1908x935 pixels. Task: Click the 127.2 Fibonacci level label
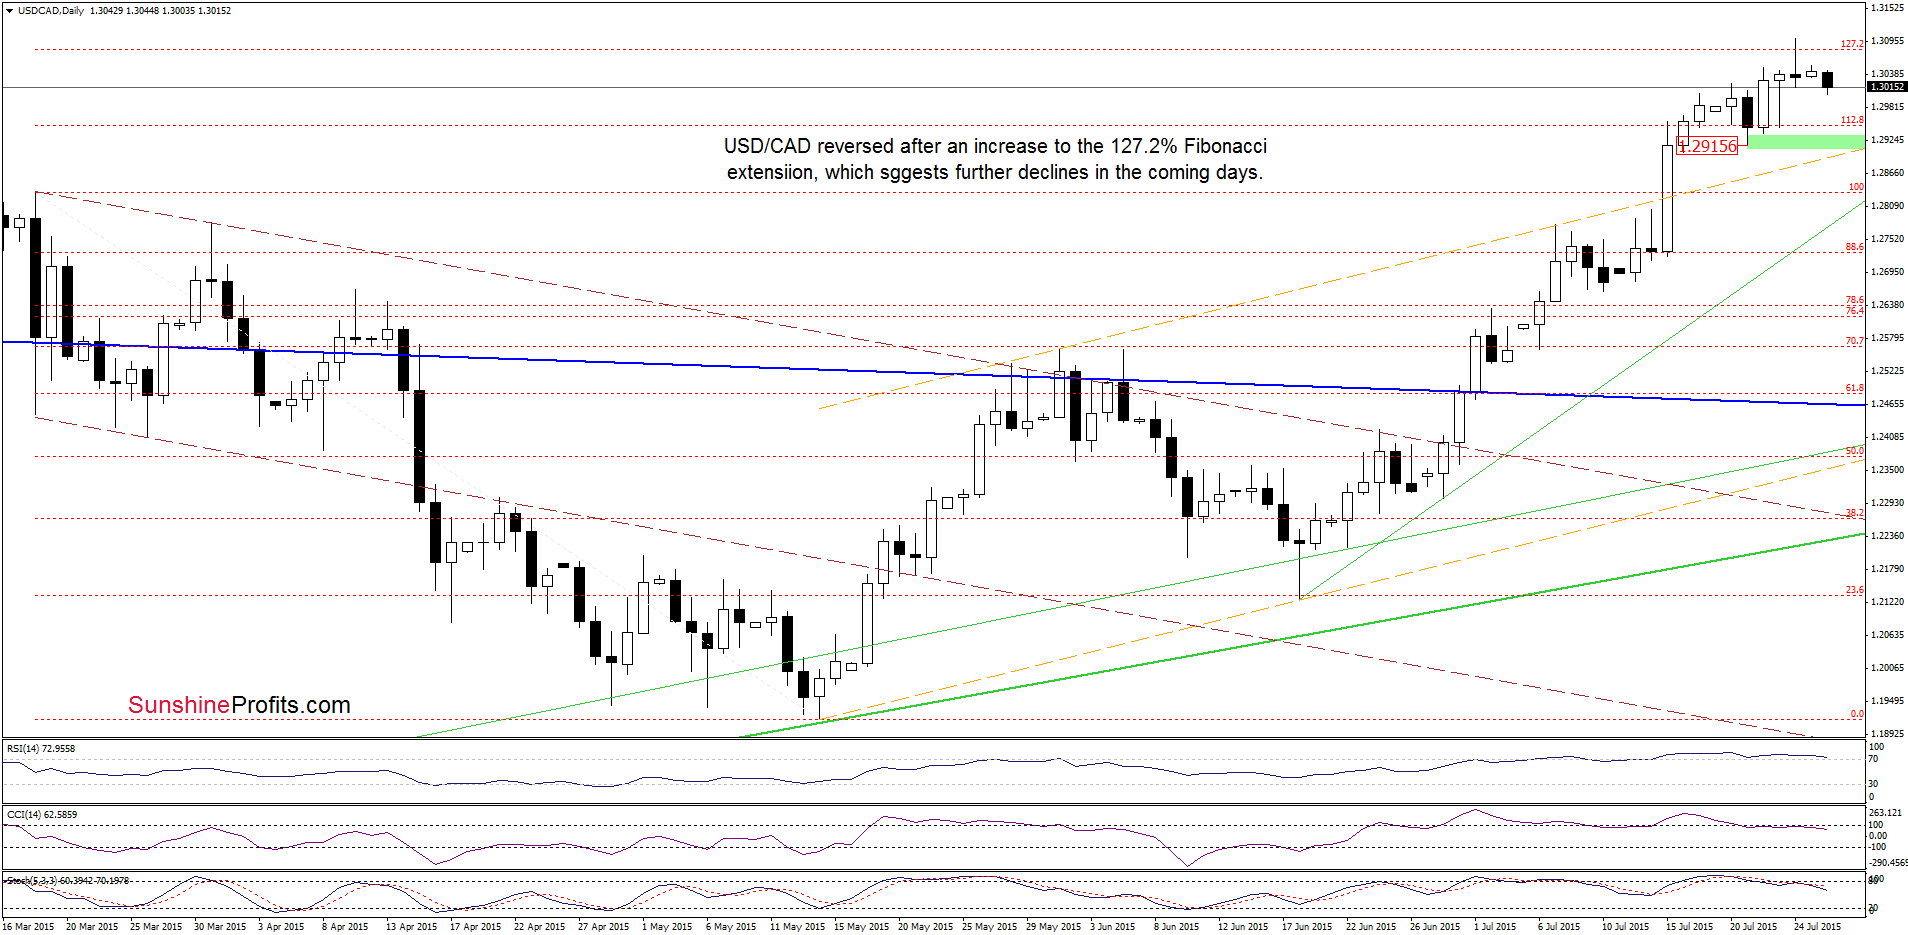click(1852, 44)
